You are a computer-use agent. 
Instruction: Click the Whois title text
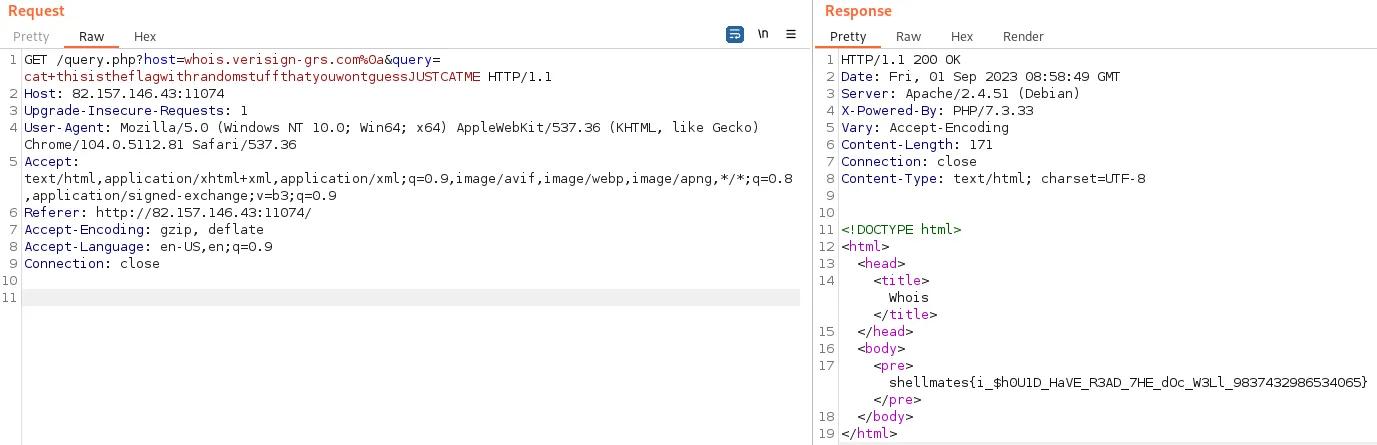(909, 298)
